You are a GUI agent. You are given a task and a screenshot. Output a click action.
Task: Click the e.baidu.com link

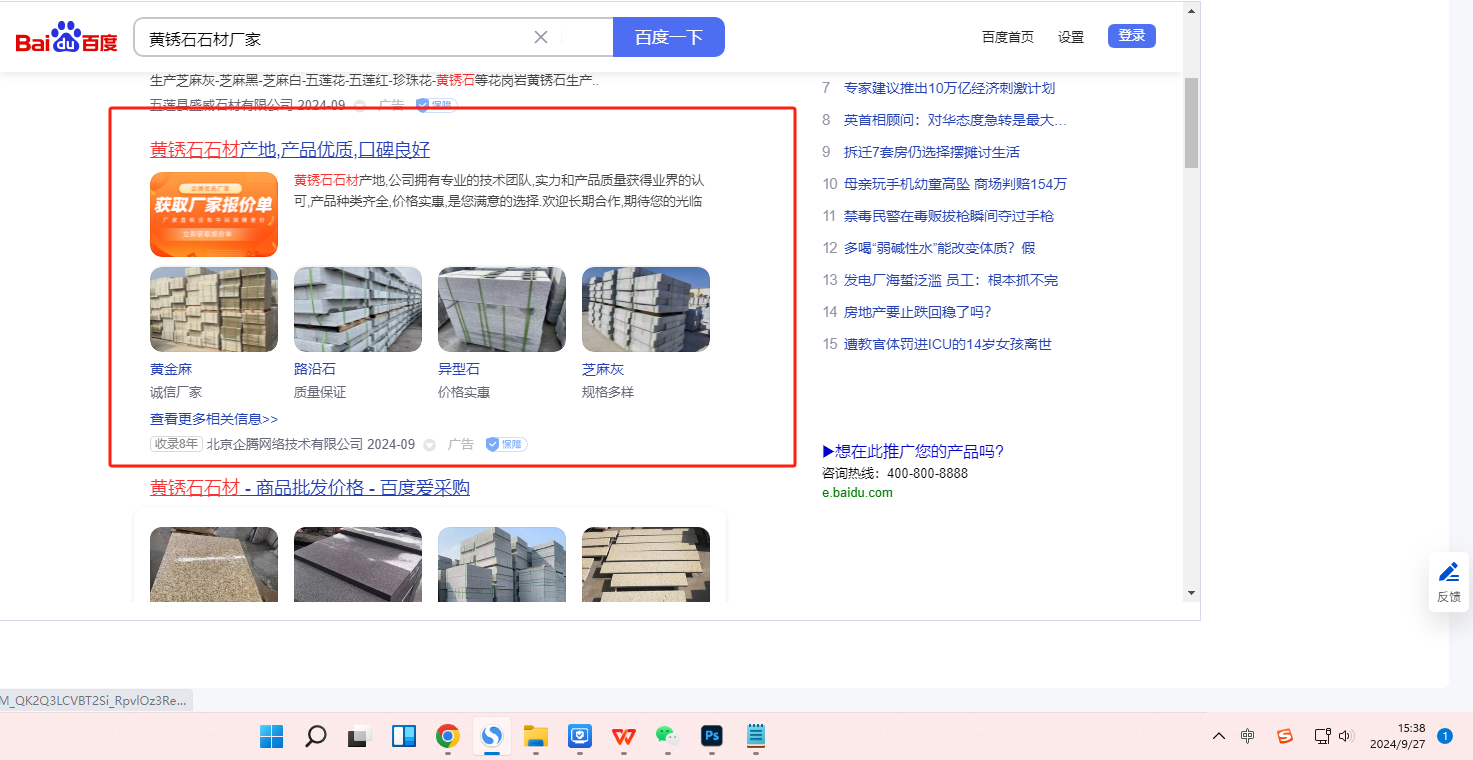(x=857, y=492)
